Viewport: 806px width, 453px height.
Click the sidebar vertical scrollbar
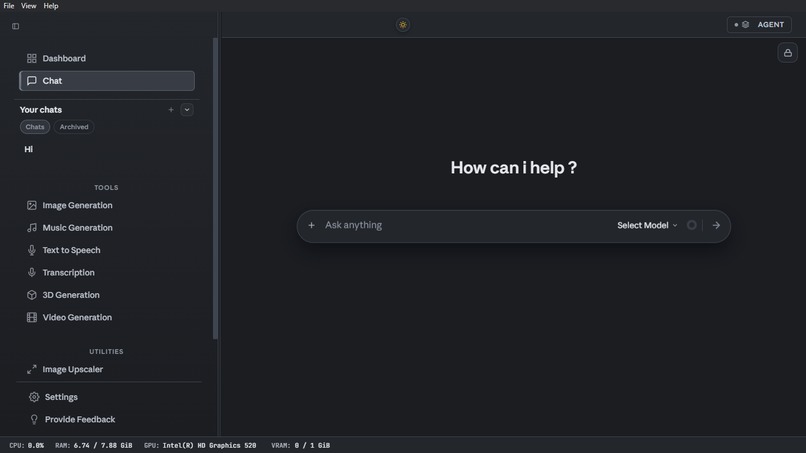point(215,188)
